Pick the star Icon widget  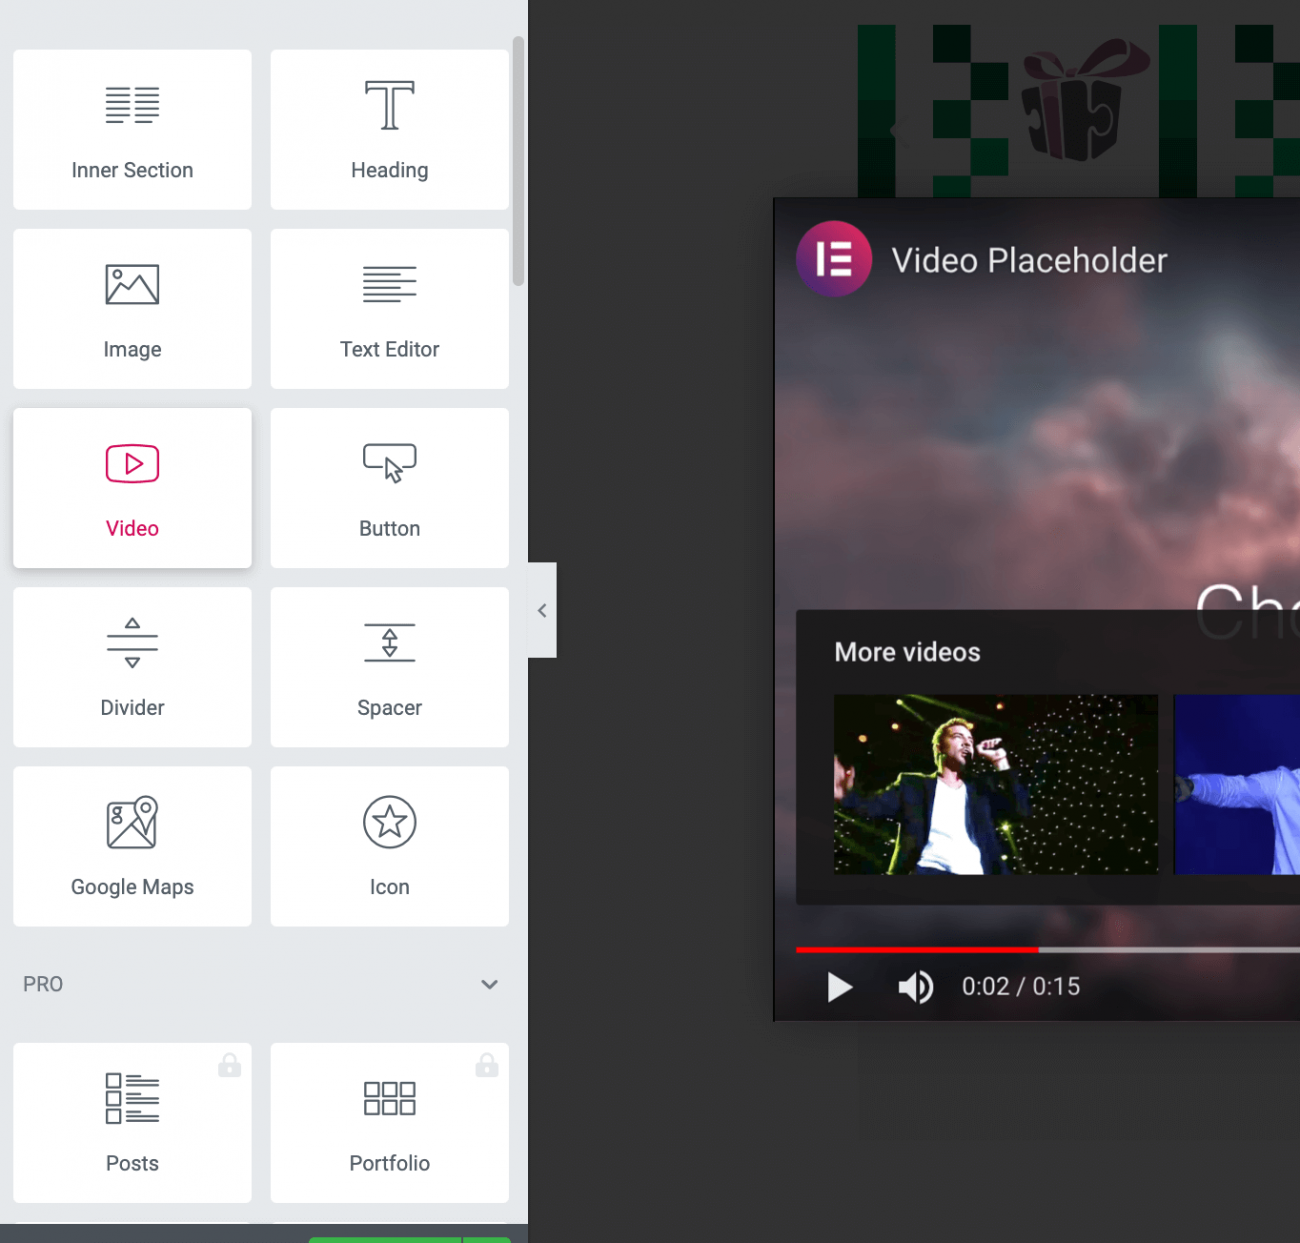pos(389,823)
